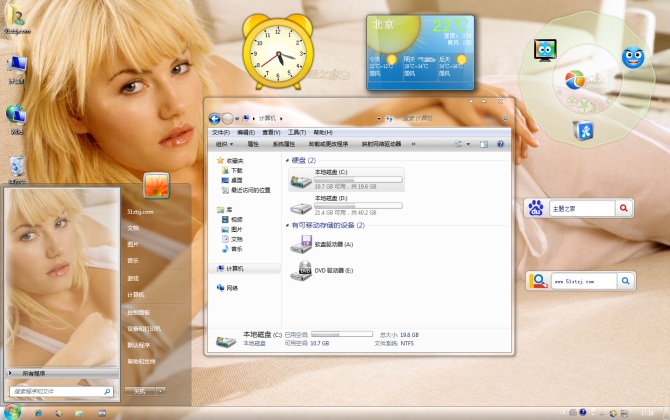The width and height of the screenshot is (670, 420).
Task: Select the DVD drive (E:)
Action: coord(322,270)
